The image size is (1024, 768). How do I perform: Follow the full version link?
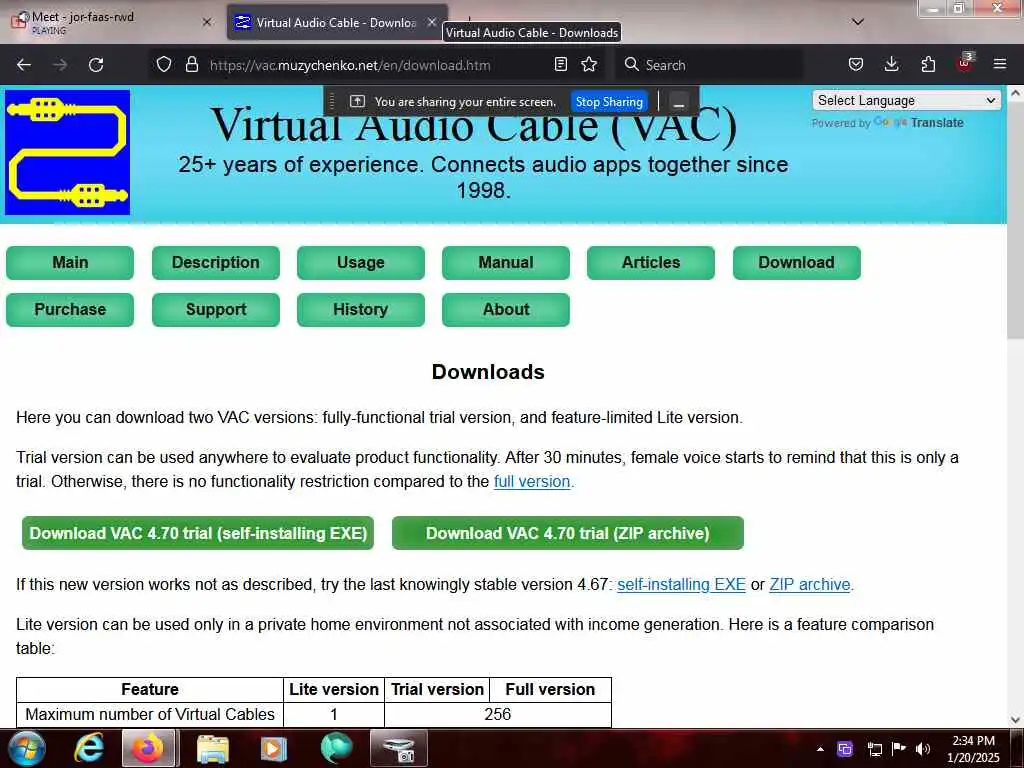[x=532, y=481]
